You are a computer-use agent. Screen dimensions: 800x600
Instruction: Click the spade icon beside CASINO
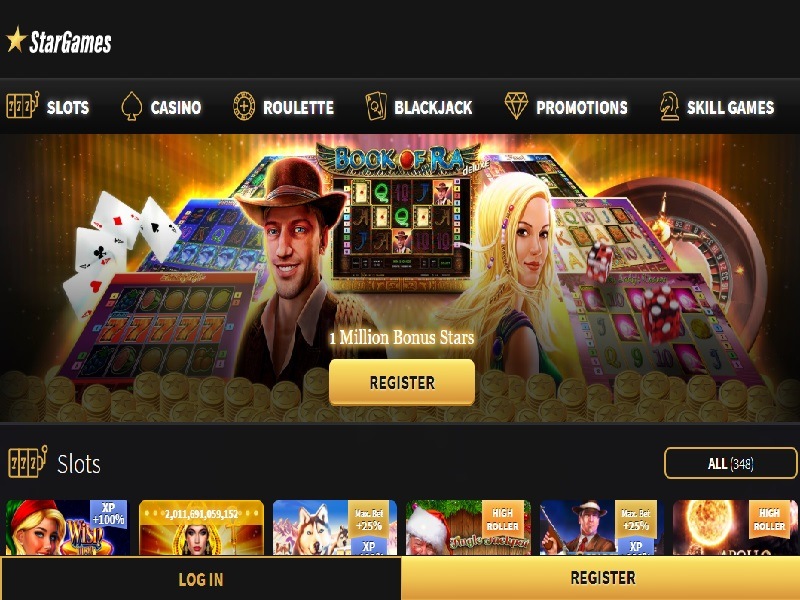pos(132,106)
